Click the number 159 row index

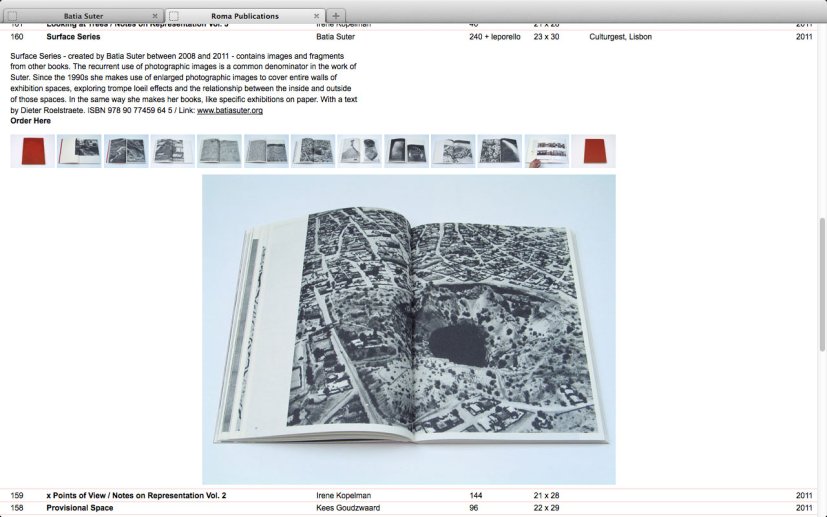coord(17,495)
